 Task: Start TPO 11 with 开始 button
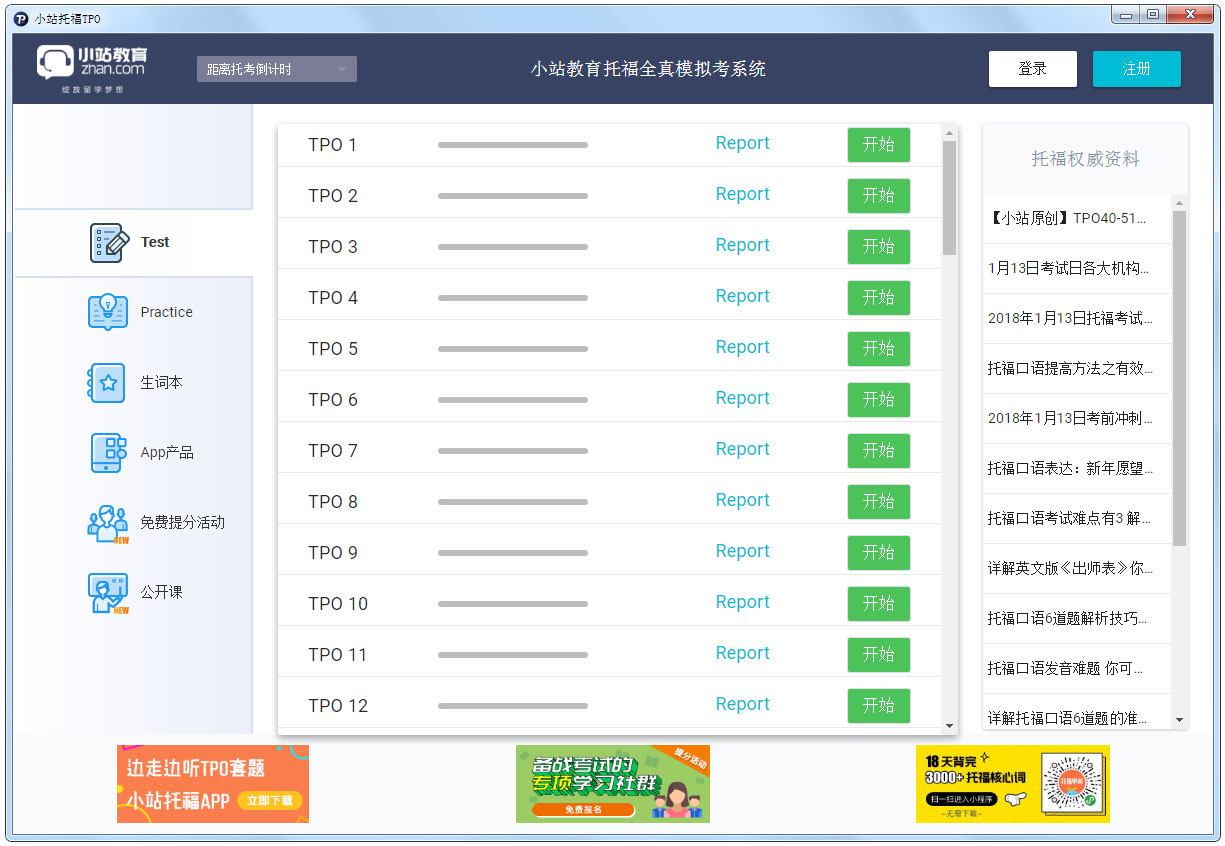point(879,655)
